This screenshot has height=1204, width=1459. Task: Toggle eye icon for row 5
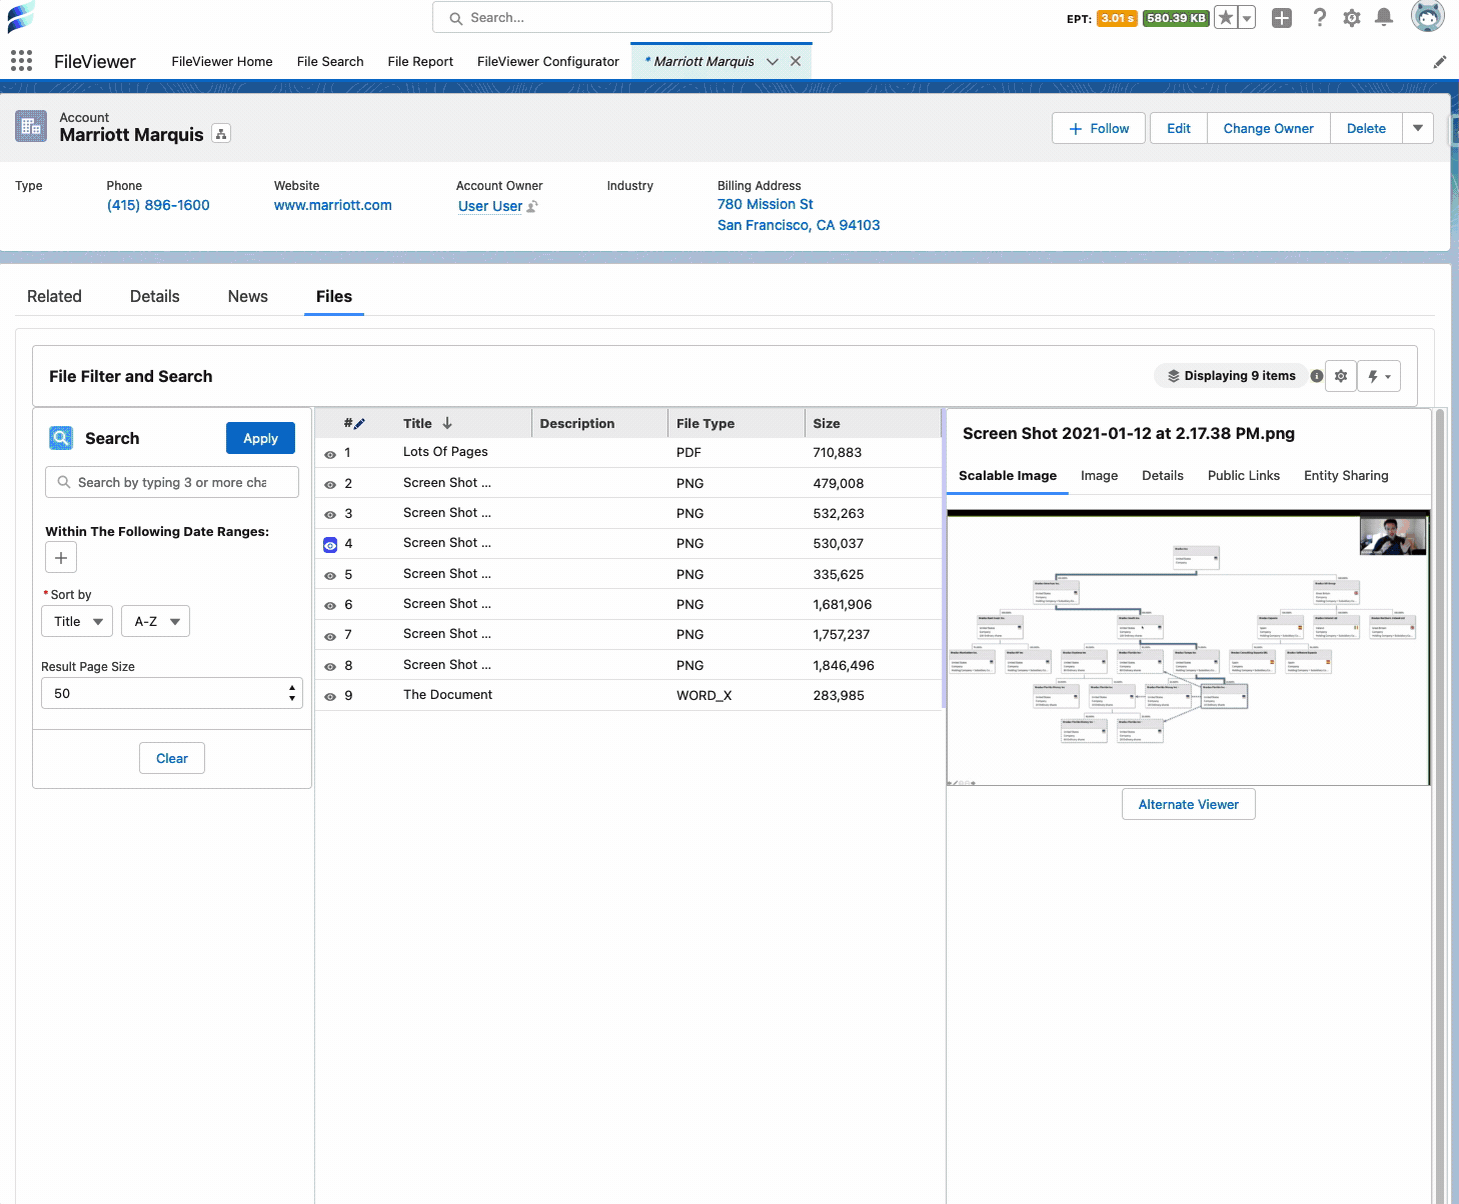(330, 576)
